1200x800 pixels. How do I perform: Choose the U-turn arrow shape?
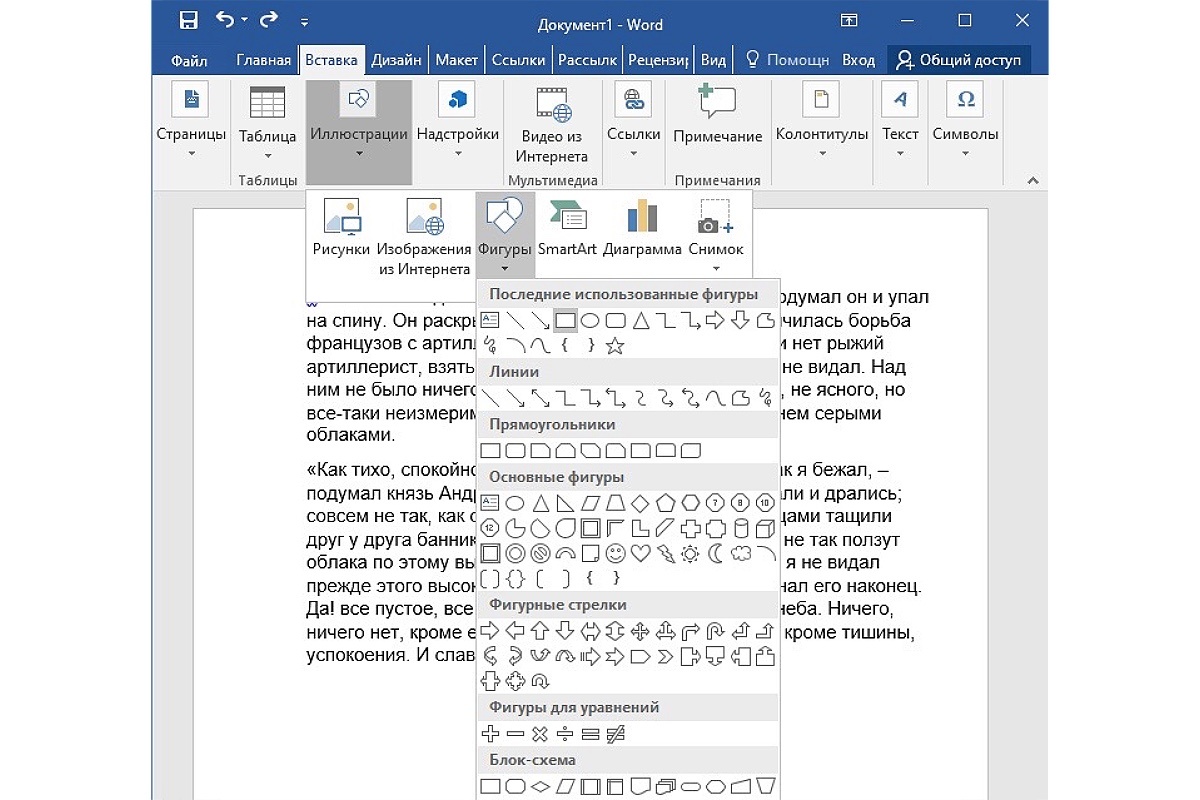coord(715,631)
